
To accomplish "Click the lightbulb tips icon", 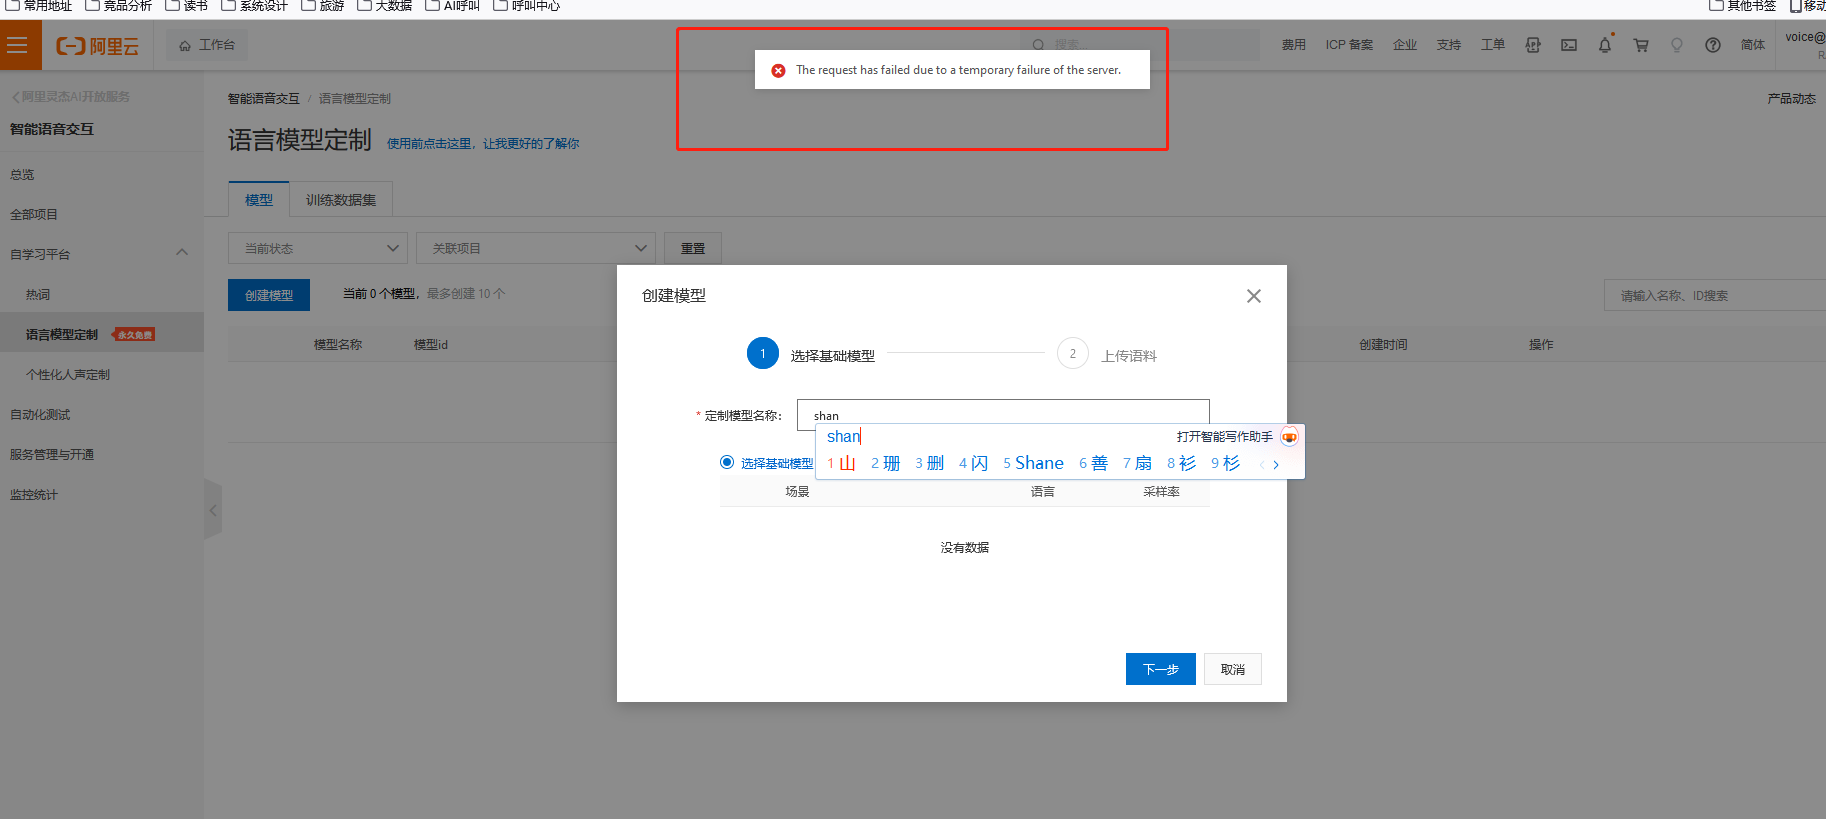I will coord(1677,45).
